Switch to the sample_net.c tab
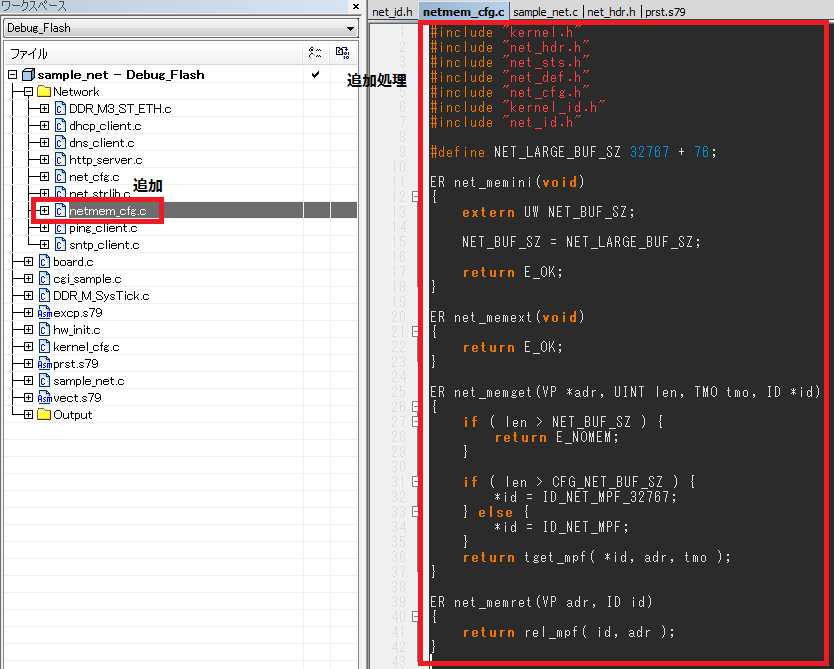 tap(546, 11)
